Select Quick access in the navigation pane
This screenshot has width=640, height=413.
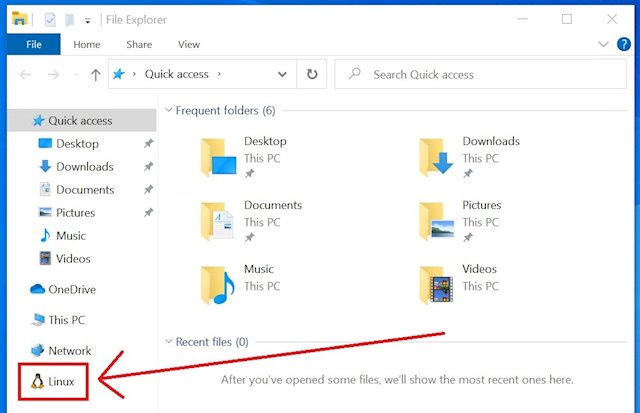tap(81, 120)
